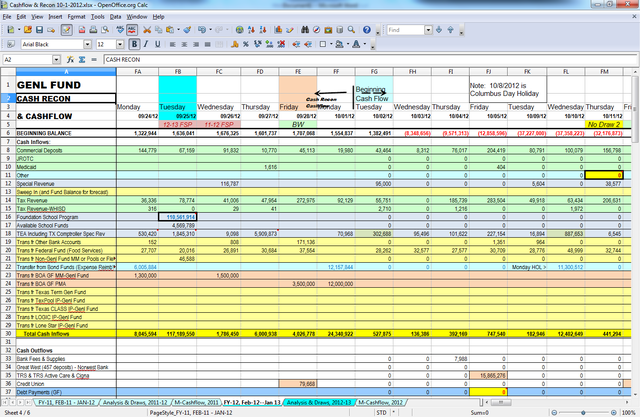Switch to FY-11, FEB-11 - JAN-12 tab
The width and height of the screenshot is (640, 417).
(66, 402)
